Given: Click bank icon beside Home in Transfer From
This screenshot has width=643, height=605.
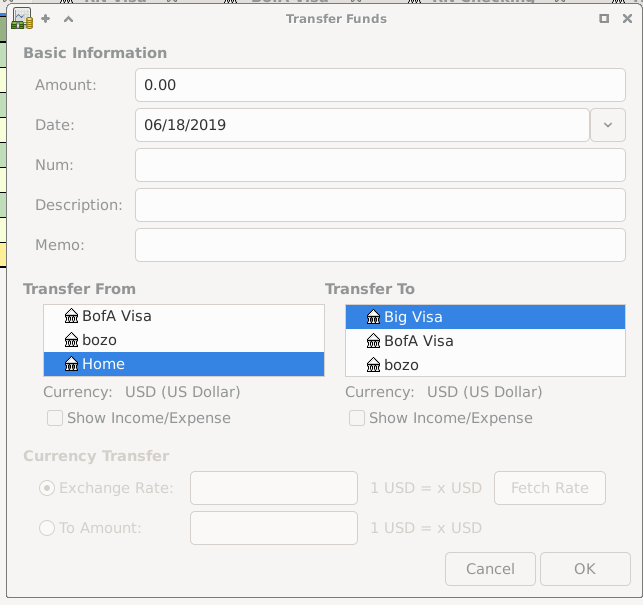Looking at the screenshot, I should click(x=71, y=363).
